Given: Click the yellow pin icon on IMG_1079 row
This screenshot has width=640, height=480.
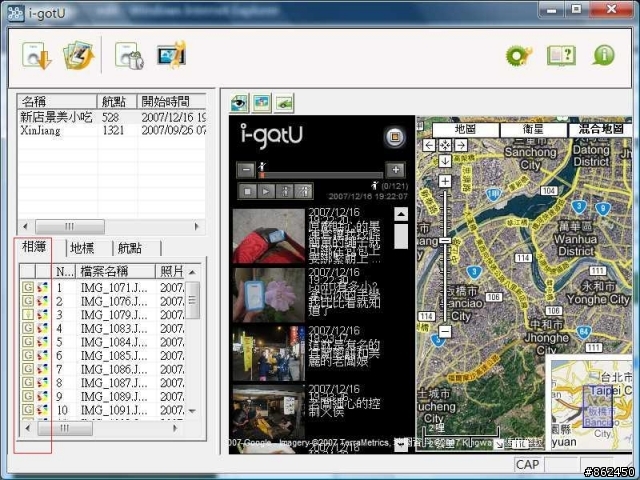Looking at the screenshot, I should pyautogui.click(x=27, y=315).
